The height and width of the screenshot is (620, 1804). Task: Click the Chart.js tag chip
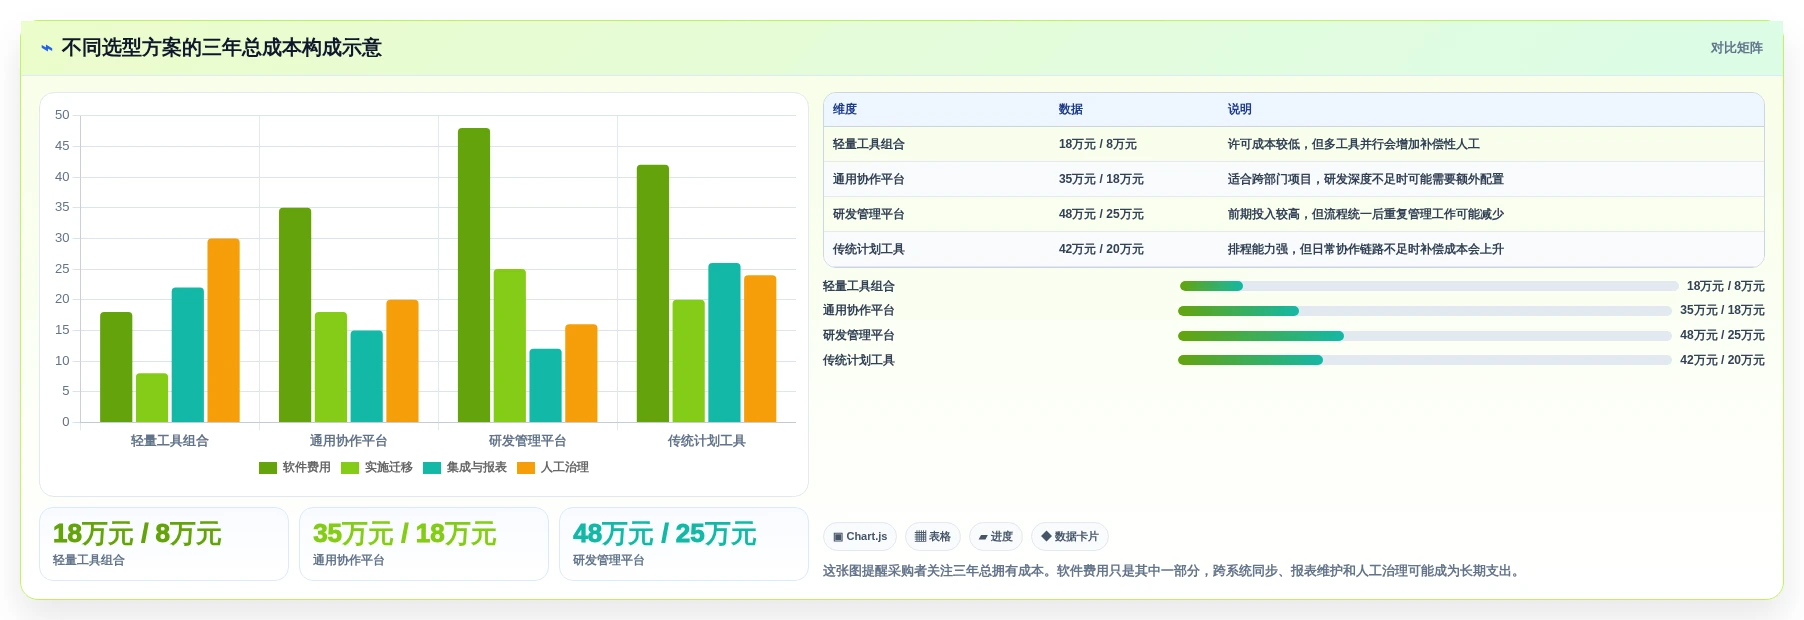860,537
